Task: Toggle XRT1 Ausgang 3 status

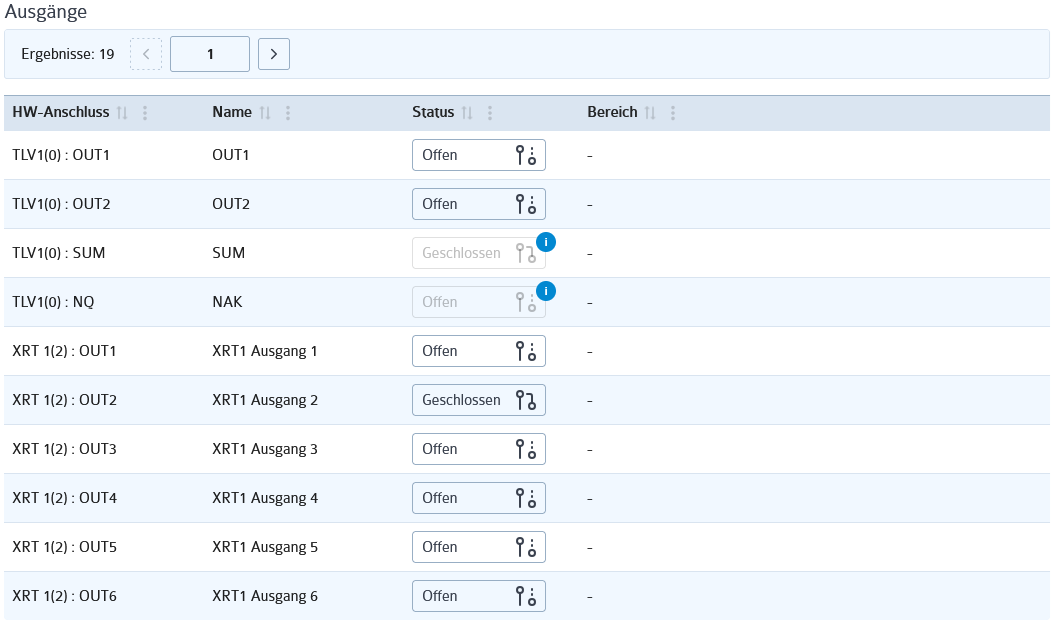Action: tap(479, 449)
